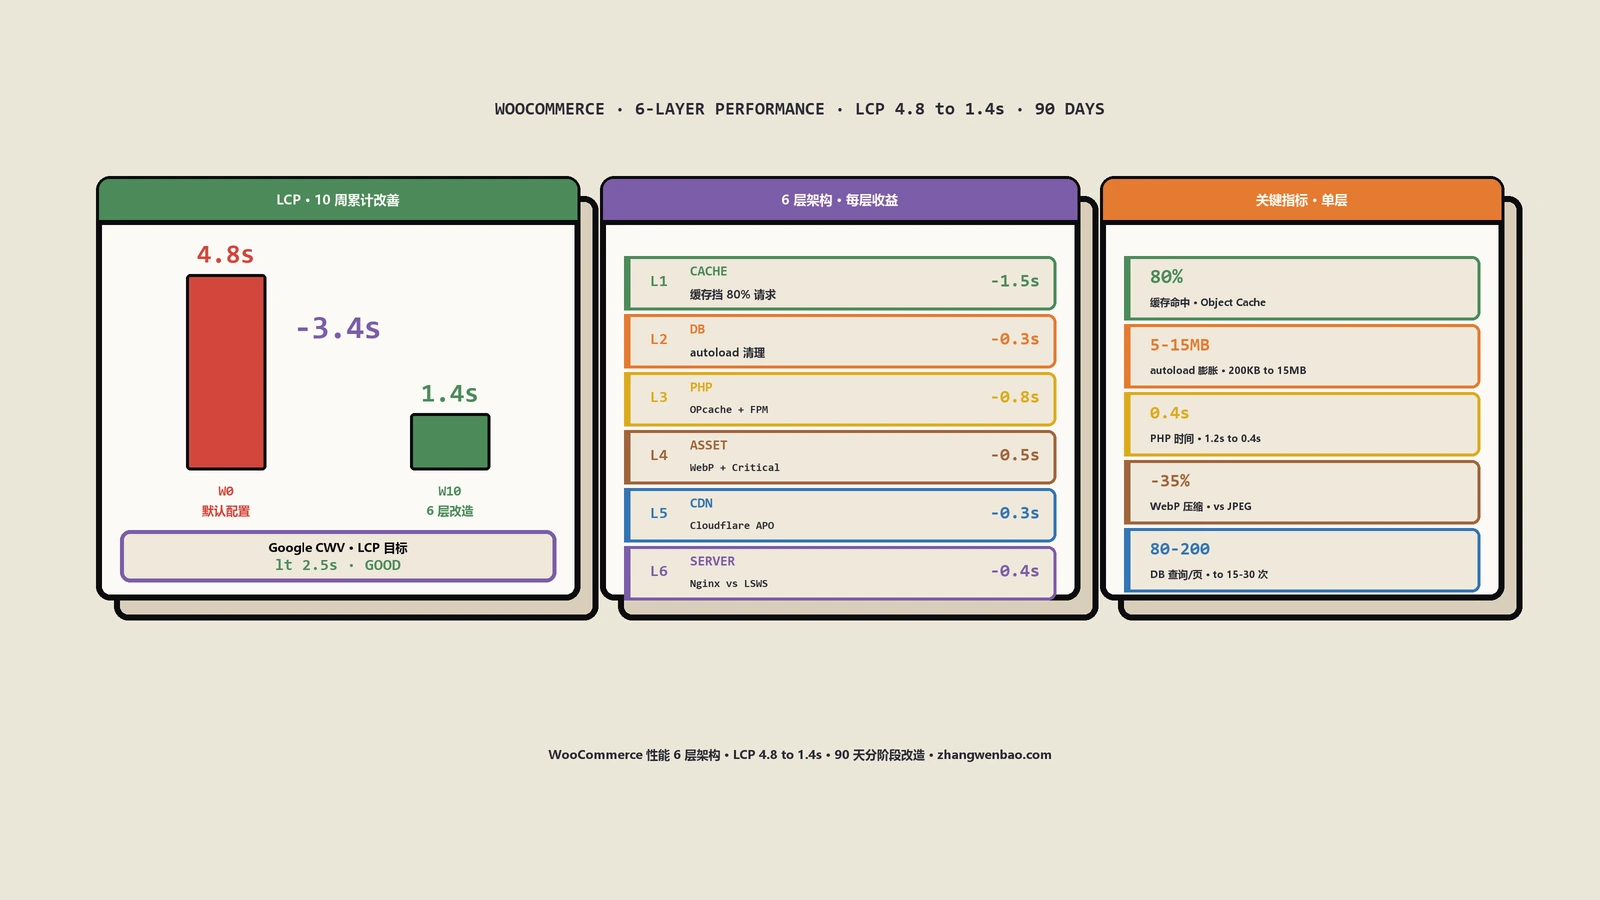Click the -3.4s improvement label

[338, 328]
